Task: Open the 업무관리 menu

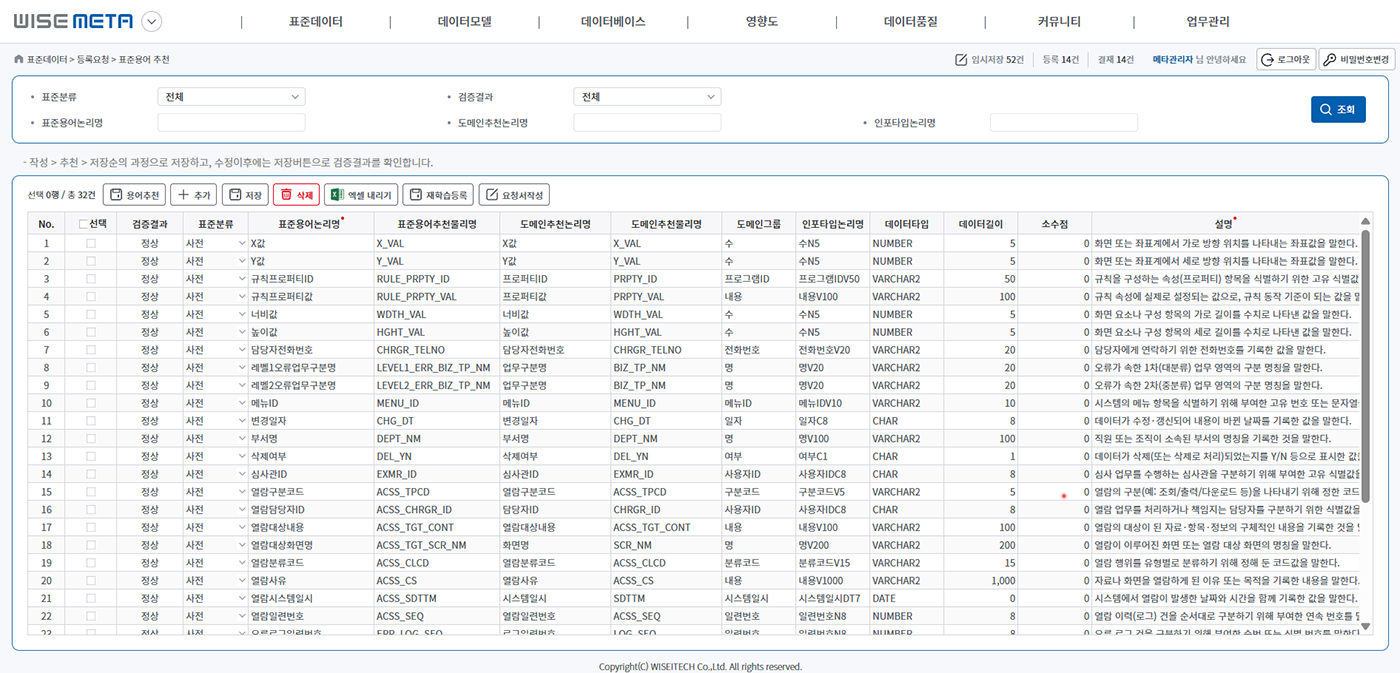Action: point(1208,21)
